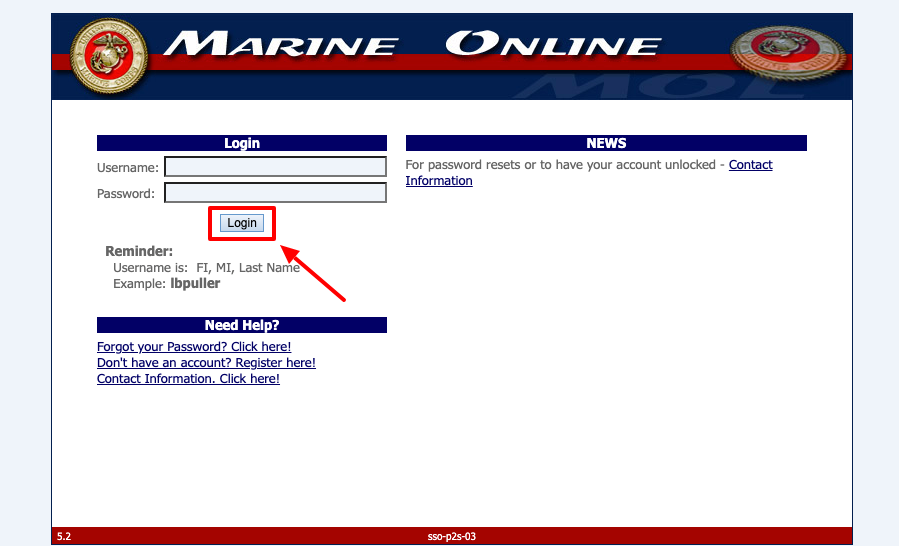Click the Password: label
This screenshot has width=899, height=546.
pos(126,194)
